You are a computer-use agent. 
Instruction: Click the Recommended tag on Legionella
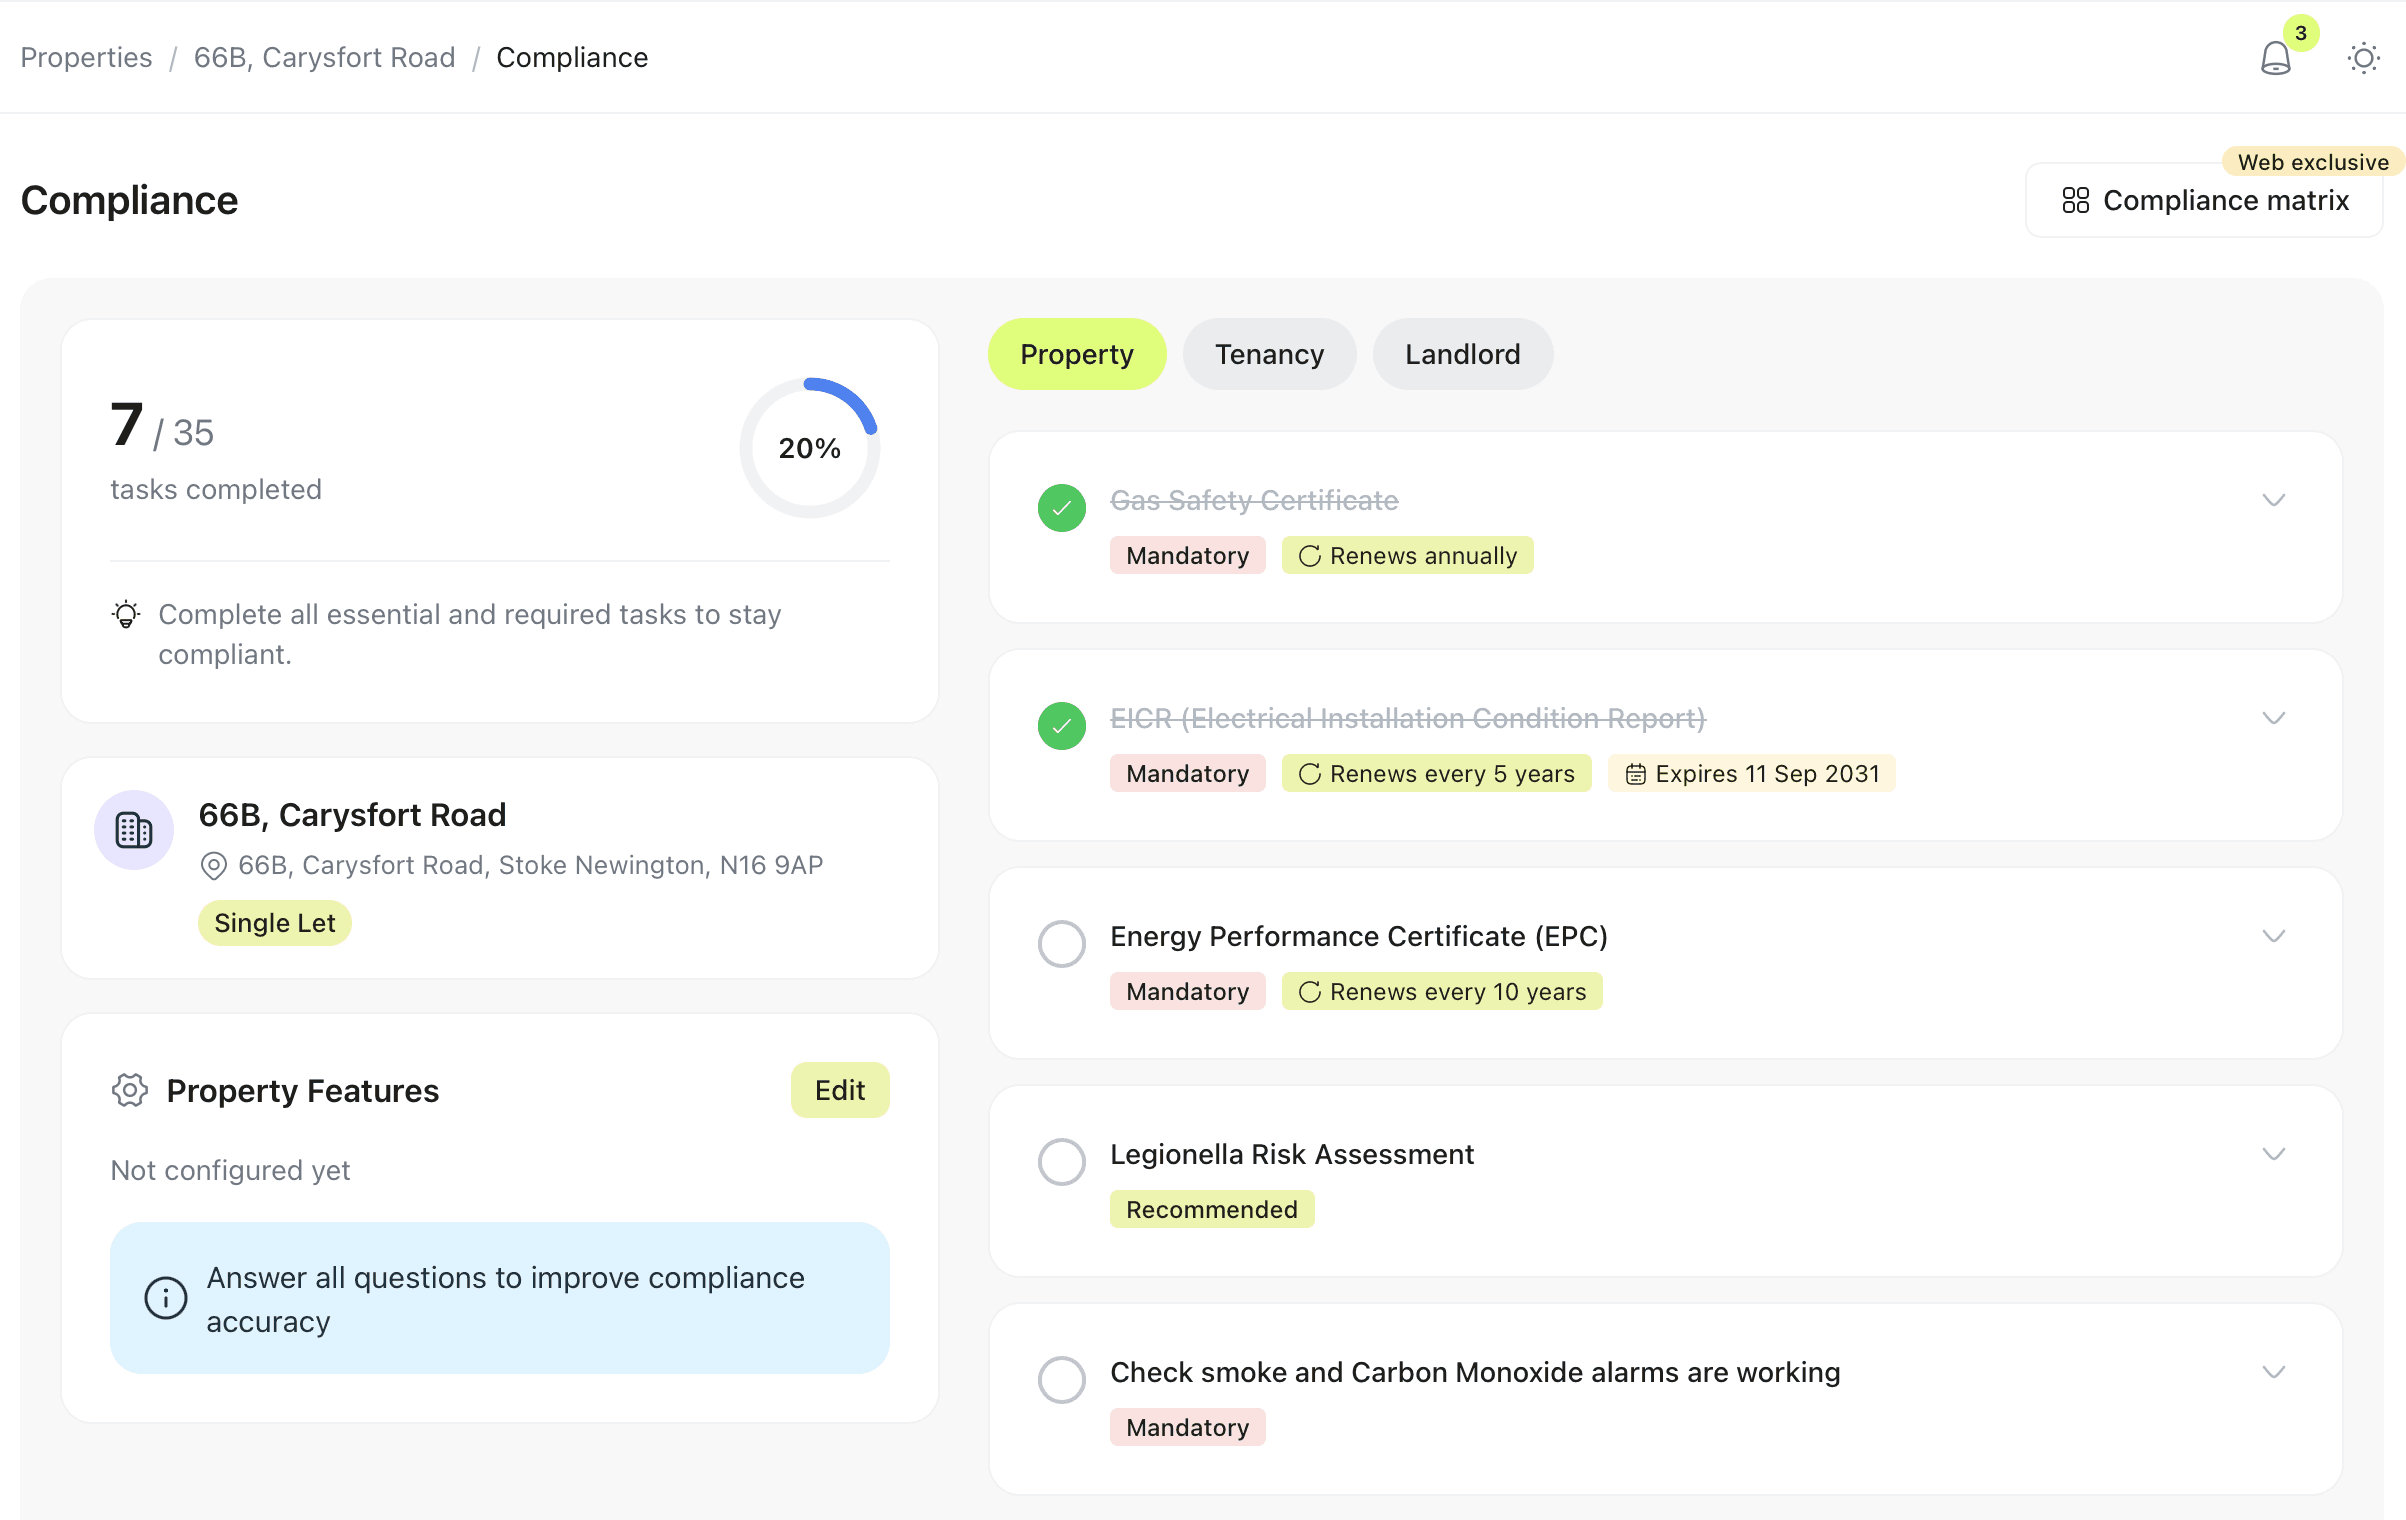coord(1212,1210)
